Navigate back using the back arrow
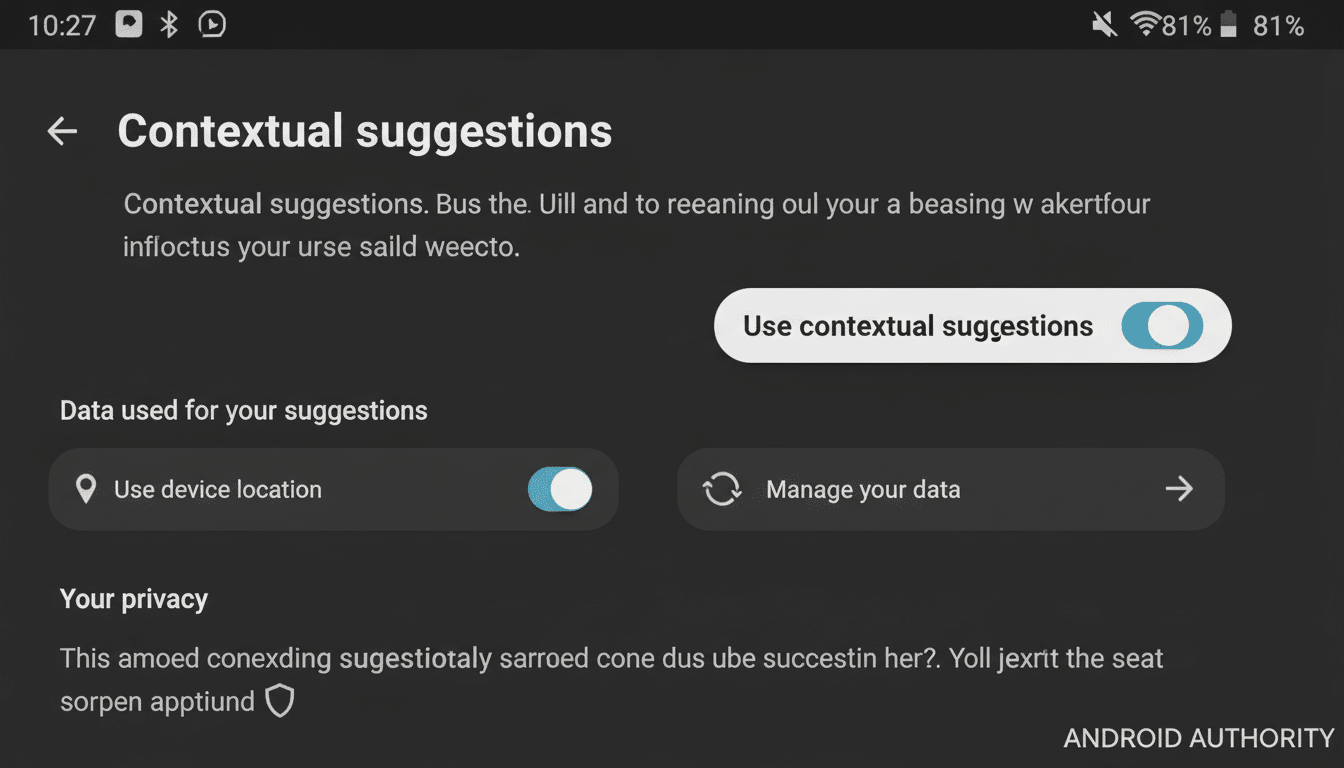1344x768 pixels. pyautogui.click(x=61, y=131)
